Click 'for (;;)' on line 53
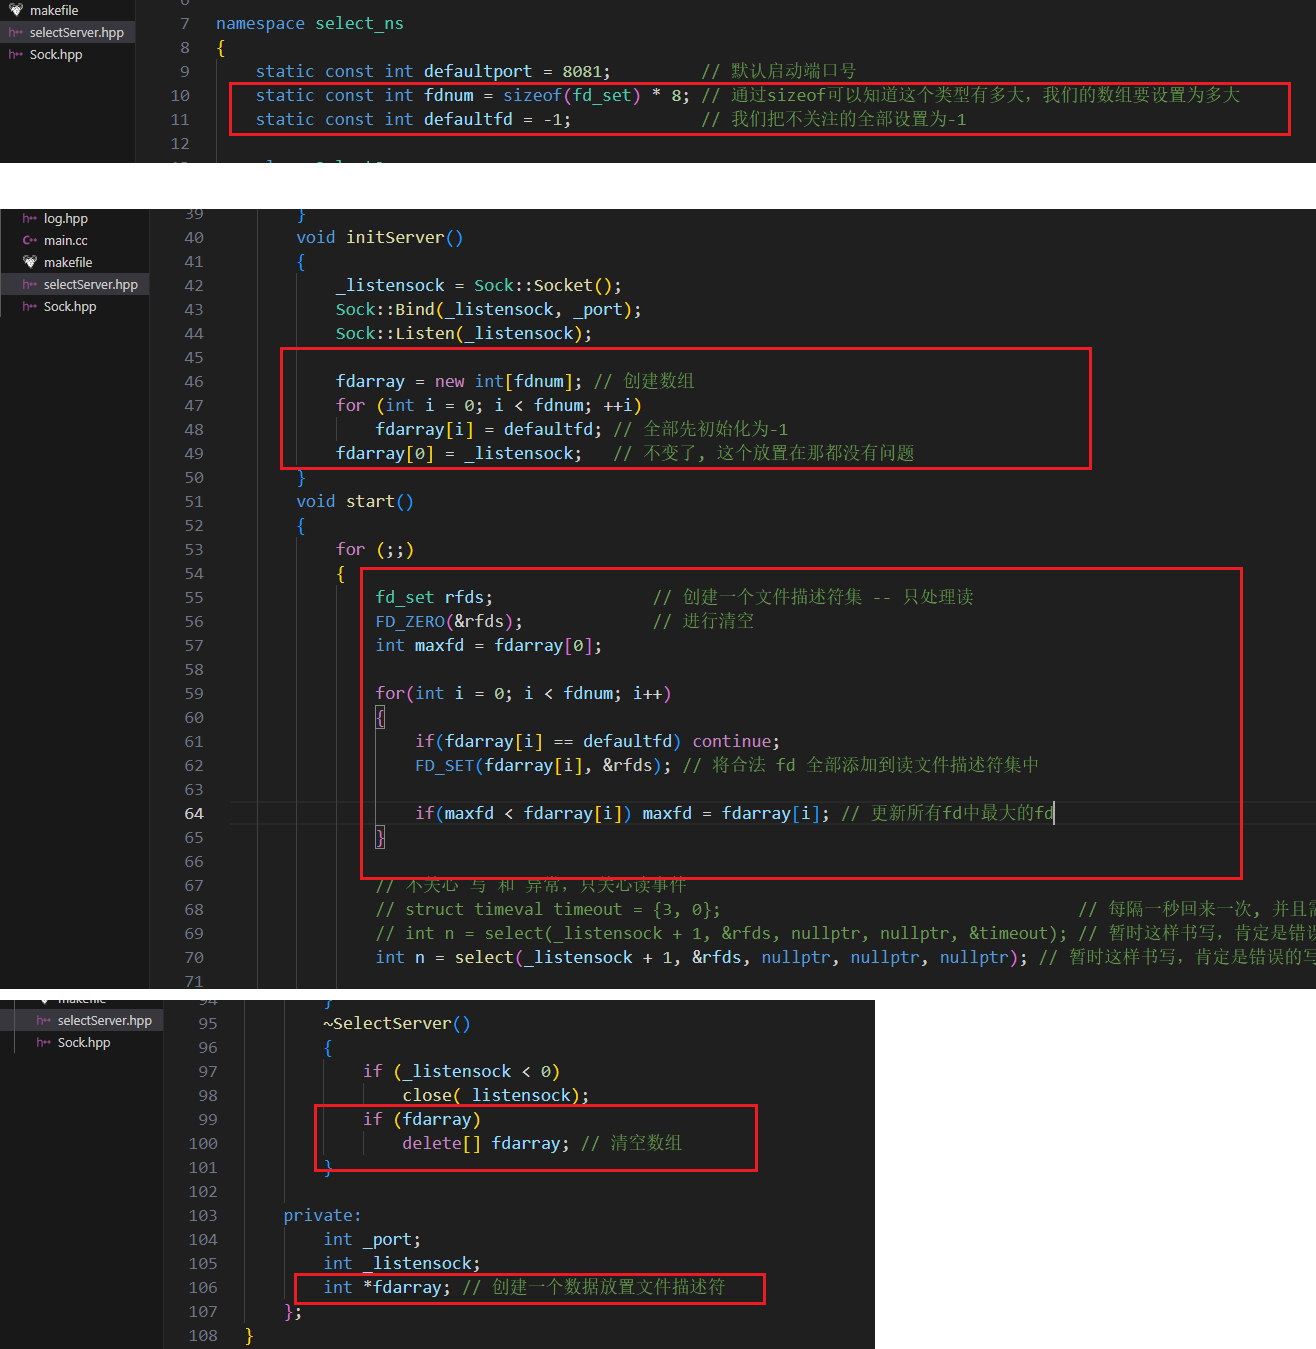This screenshot has height=1349, width=1316. coord(375,549)
